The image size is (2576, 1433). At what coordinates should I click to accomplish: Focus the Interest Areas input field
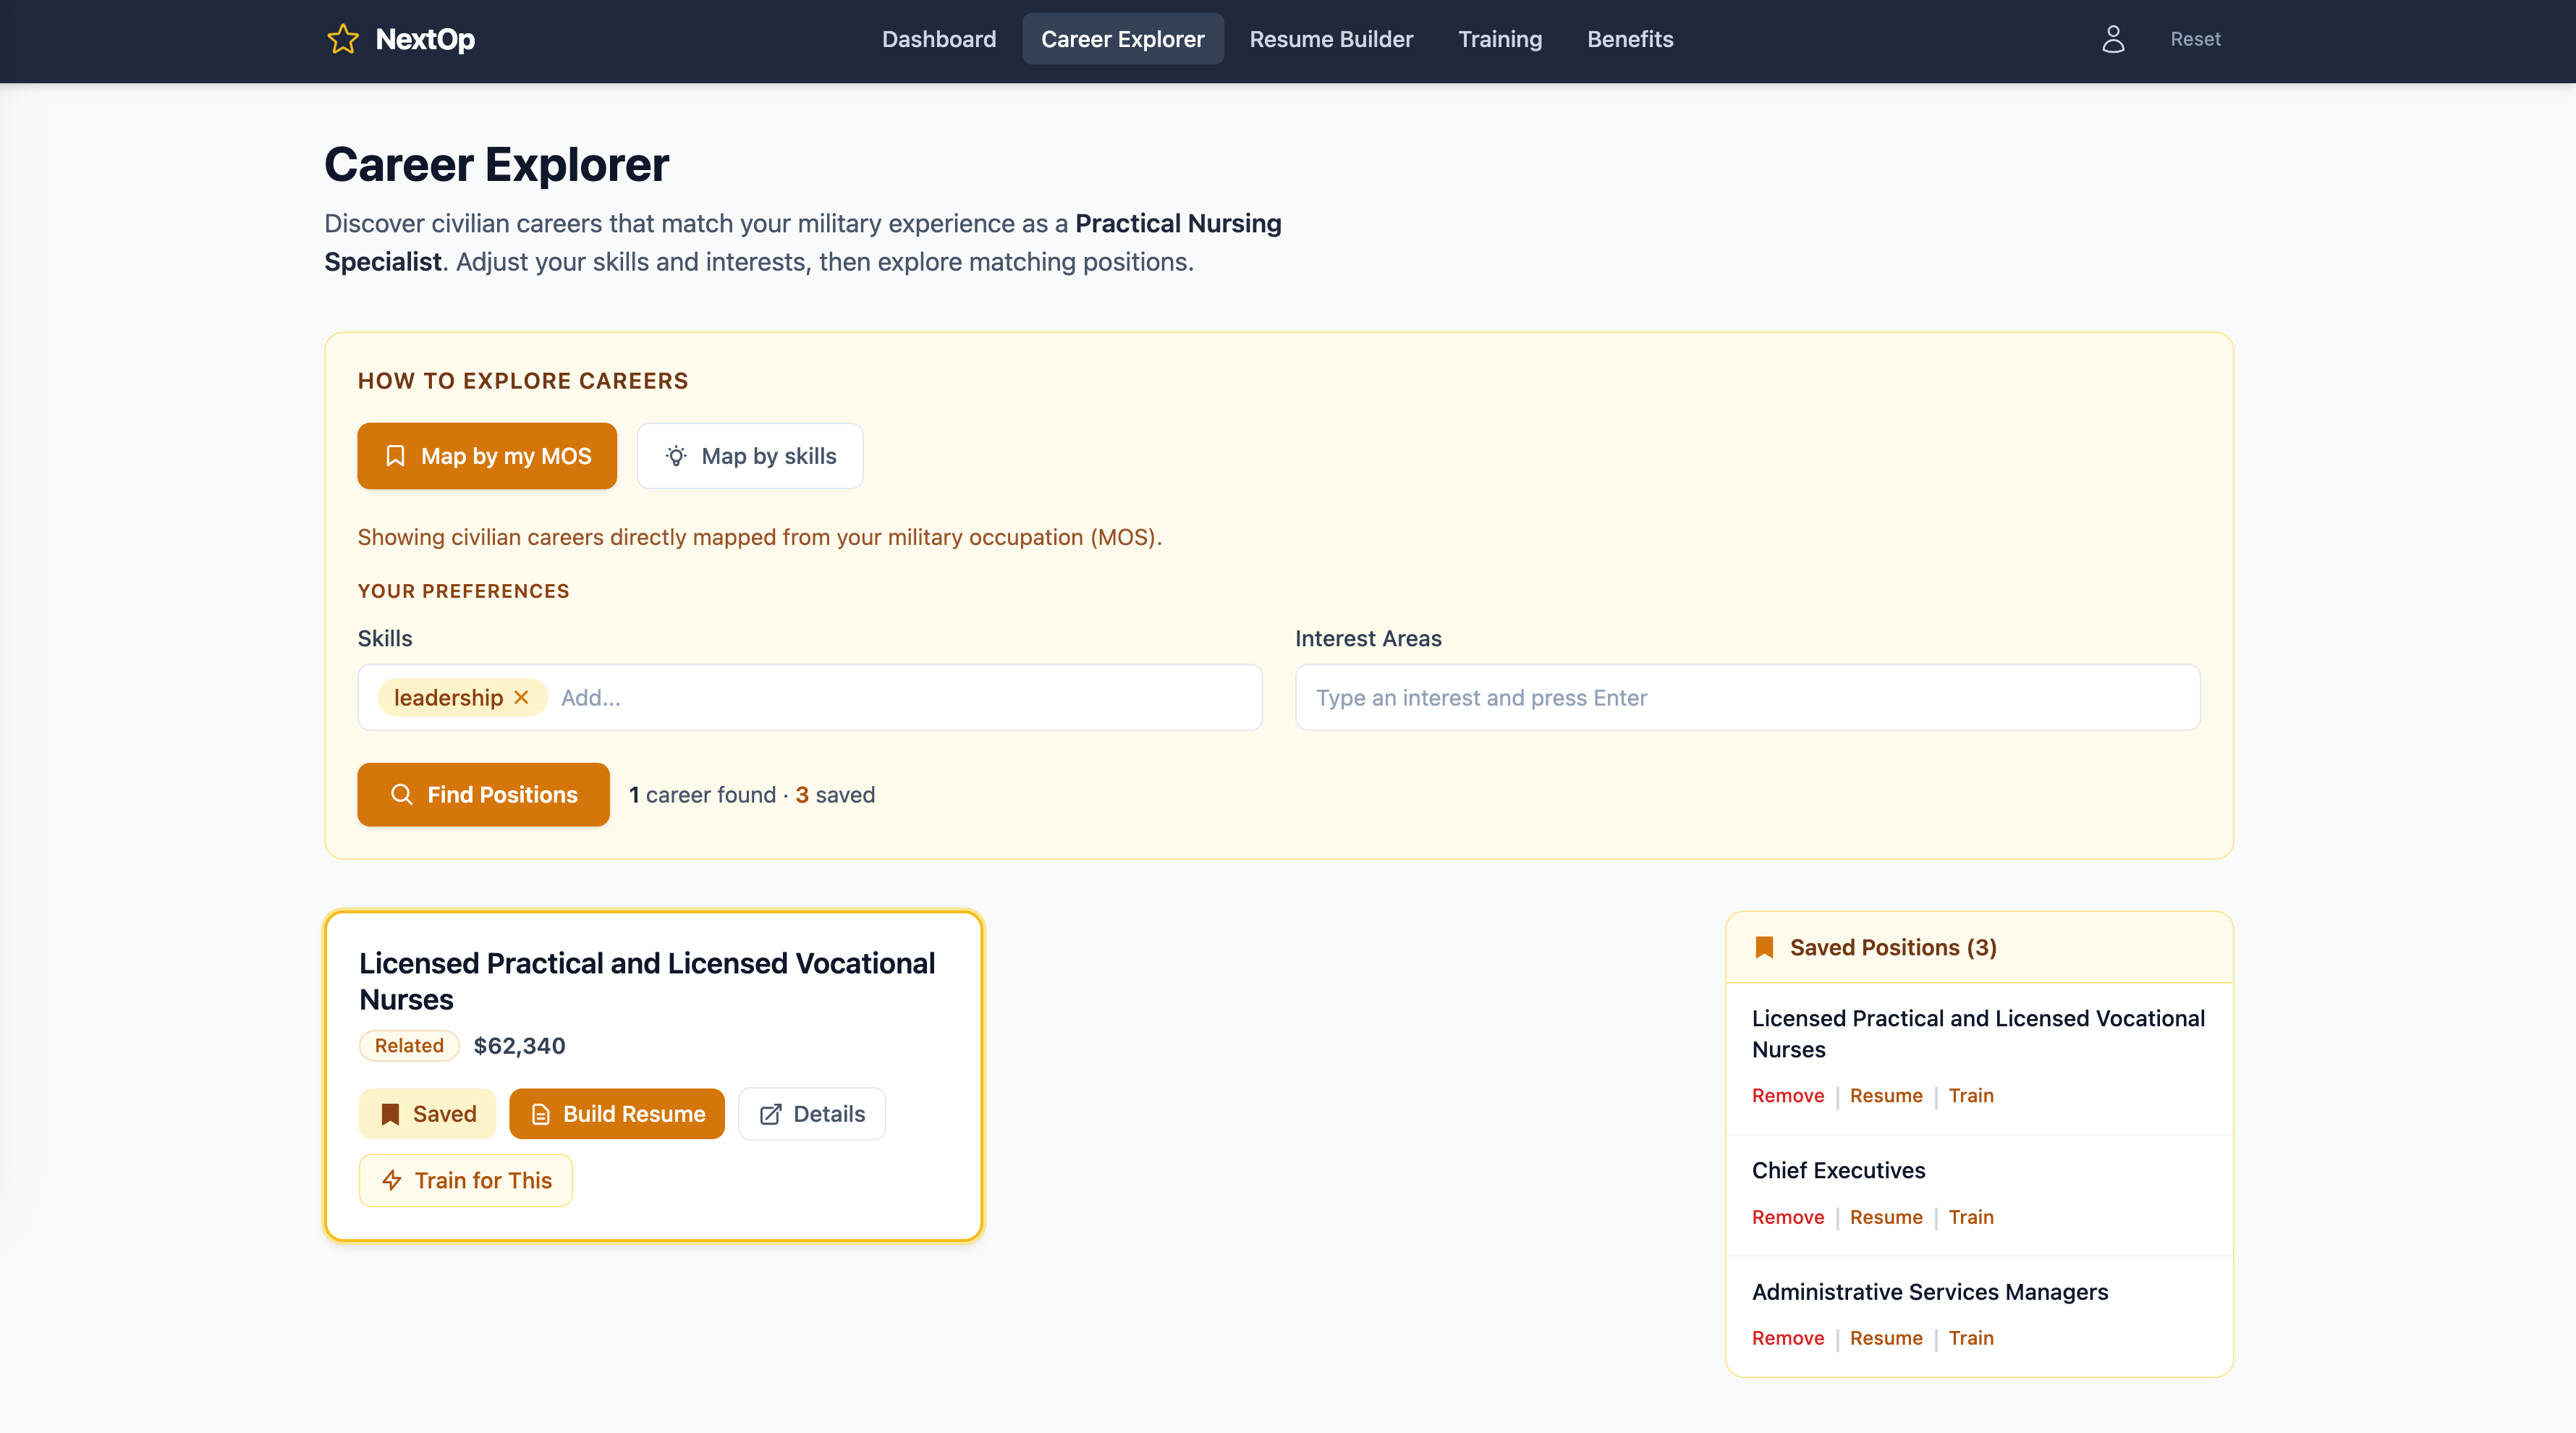[x=1747, y=698]
